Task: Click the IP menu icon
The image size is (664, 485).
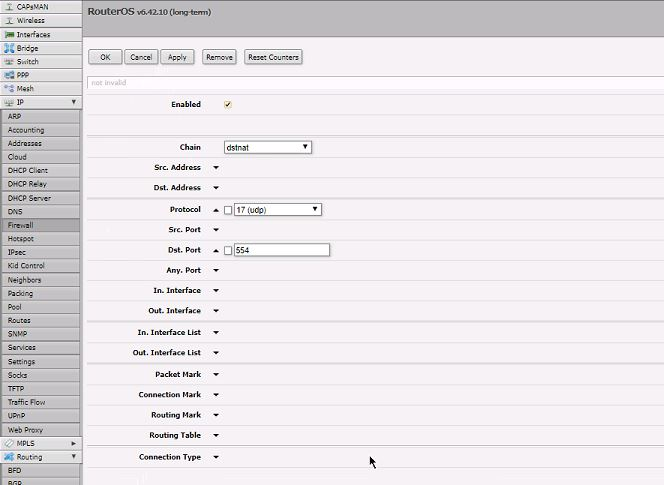Action: pos(9,102)
